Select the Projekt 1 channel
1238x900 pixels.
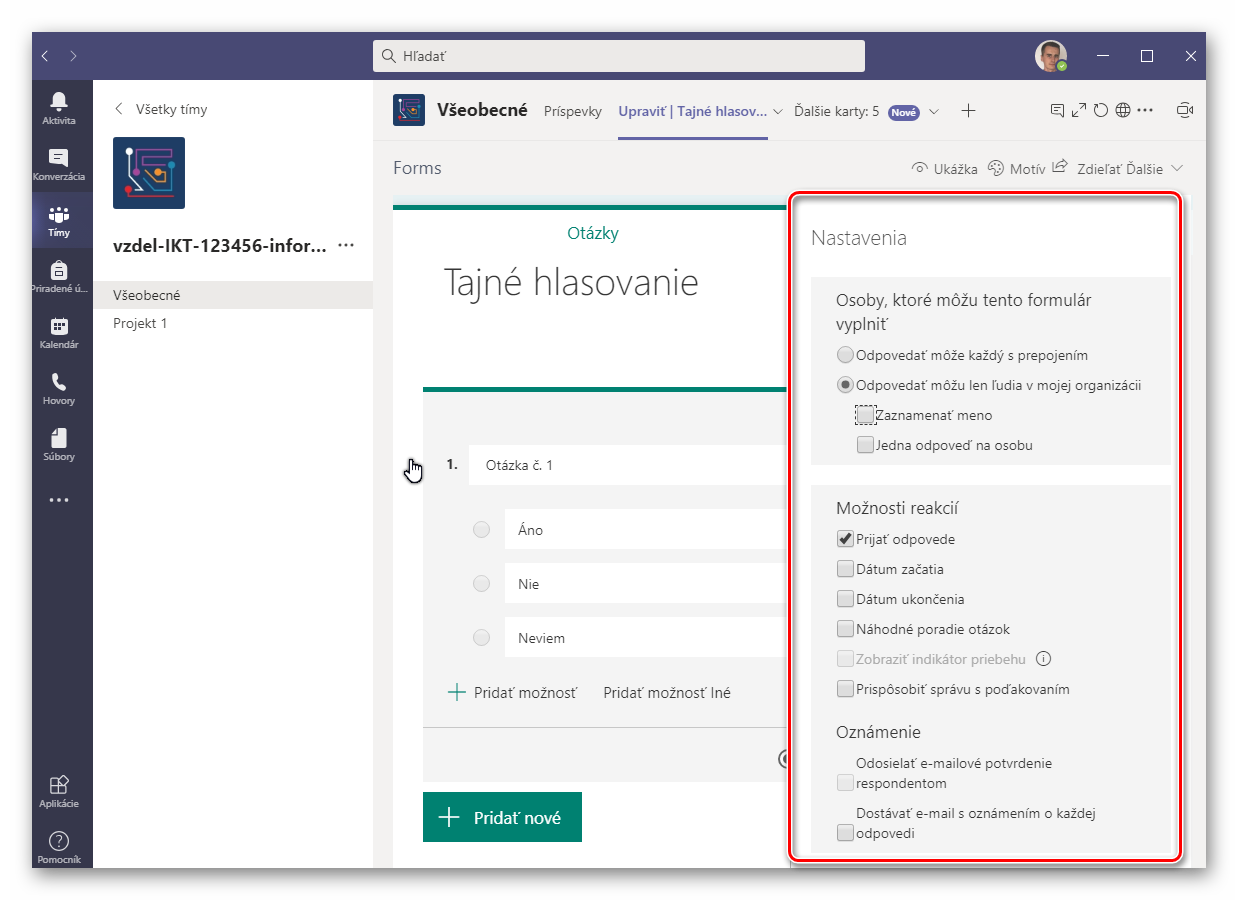point(140,324)
